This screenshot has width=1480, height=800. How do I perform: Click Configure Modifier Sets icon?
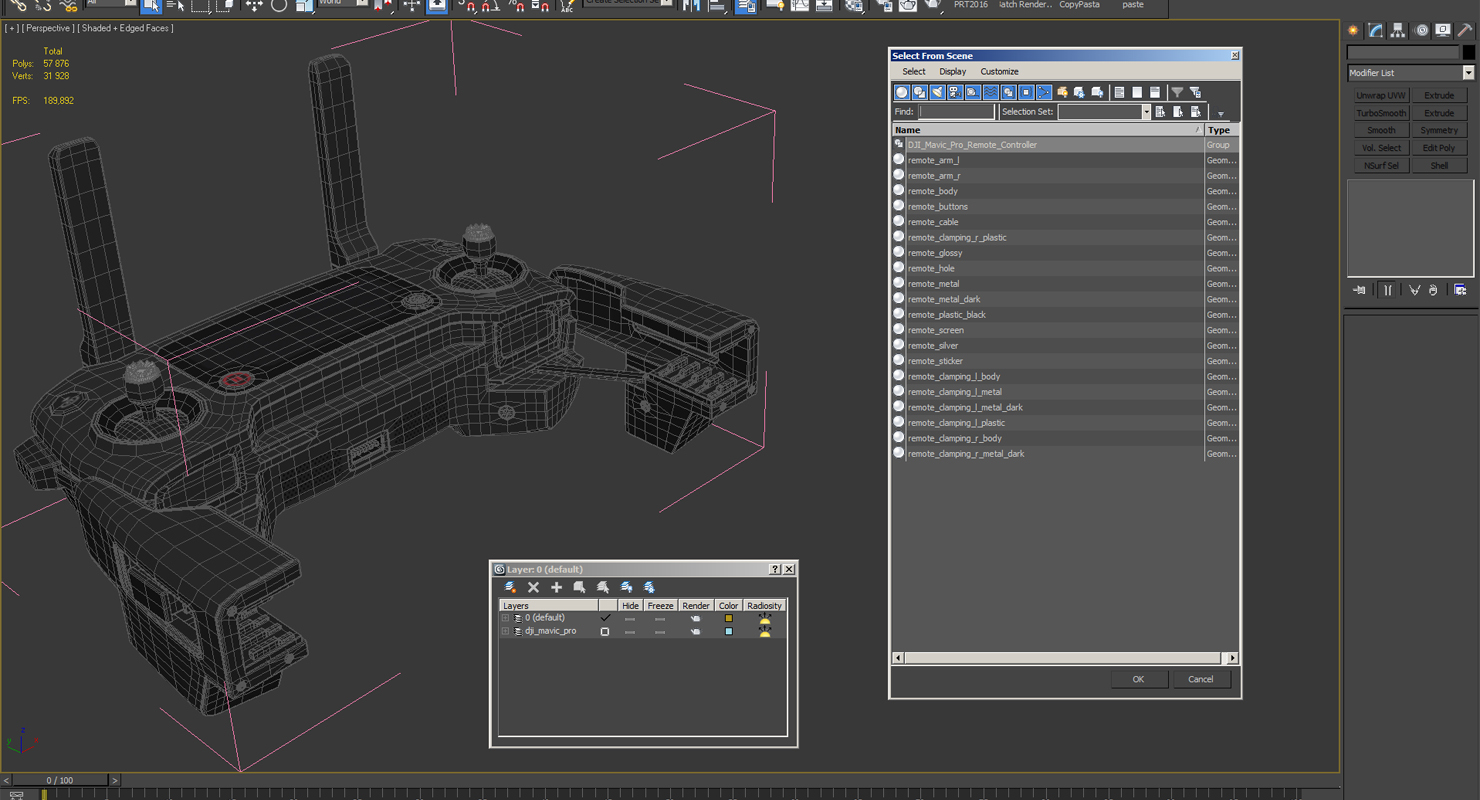tap(1460, 290)
